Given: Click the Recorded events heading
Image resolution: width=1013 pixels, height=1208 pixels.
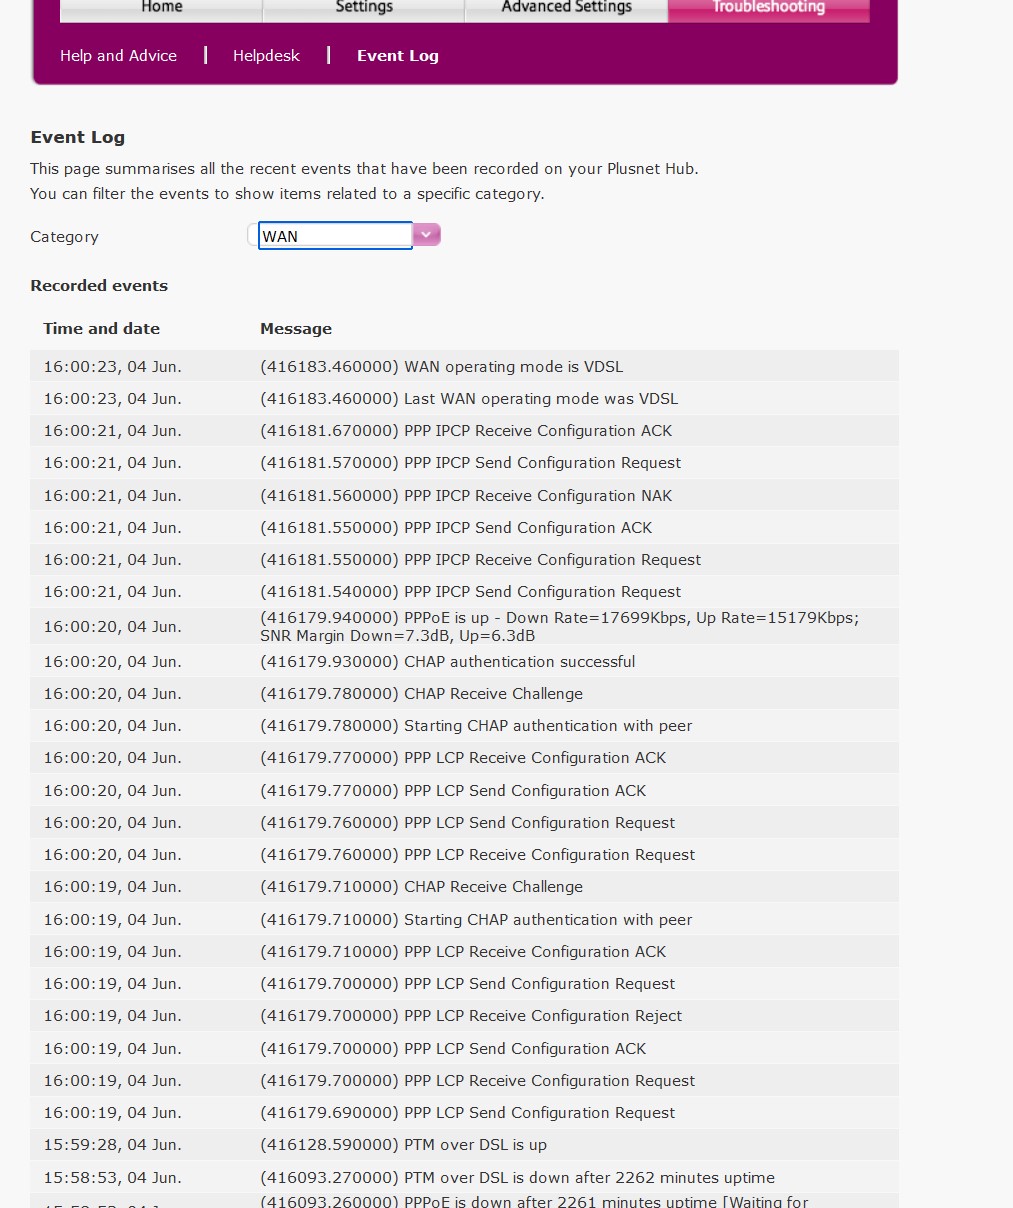Looking at the screenshot, I should point(99,285).
